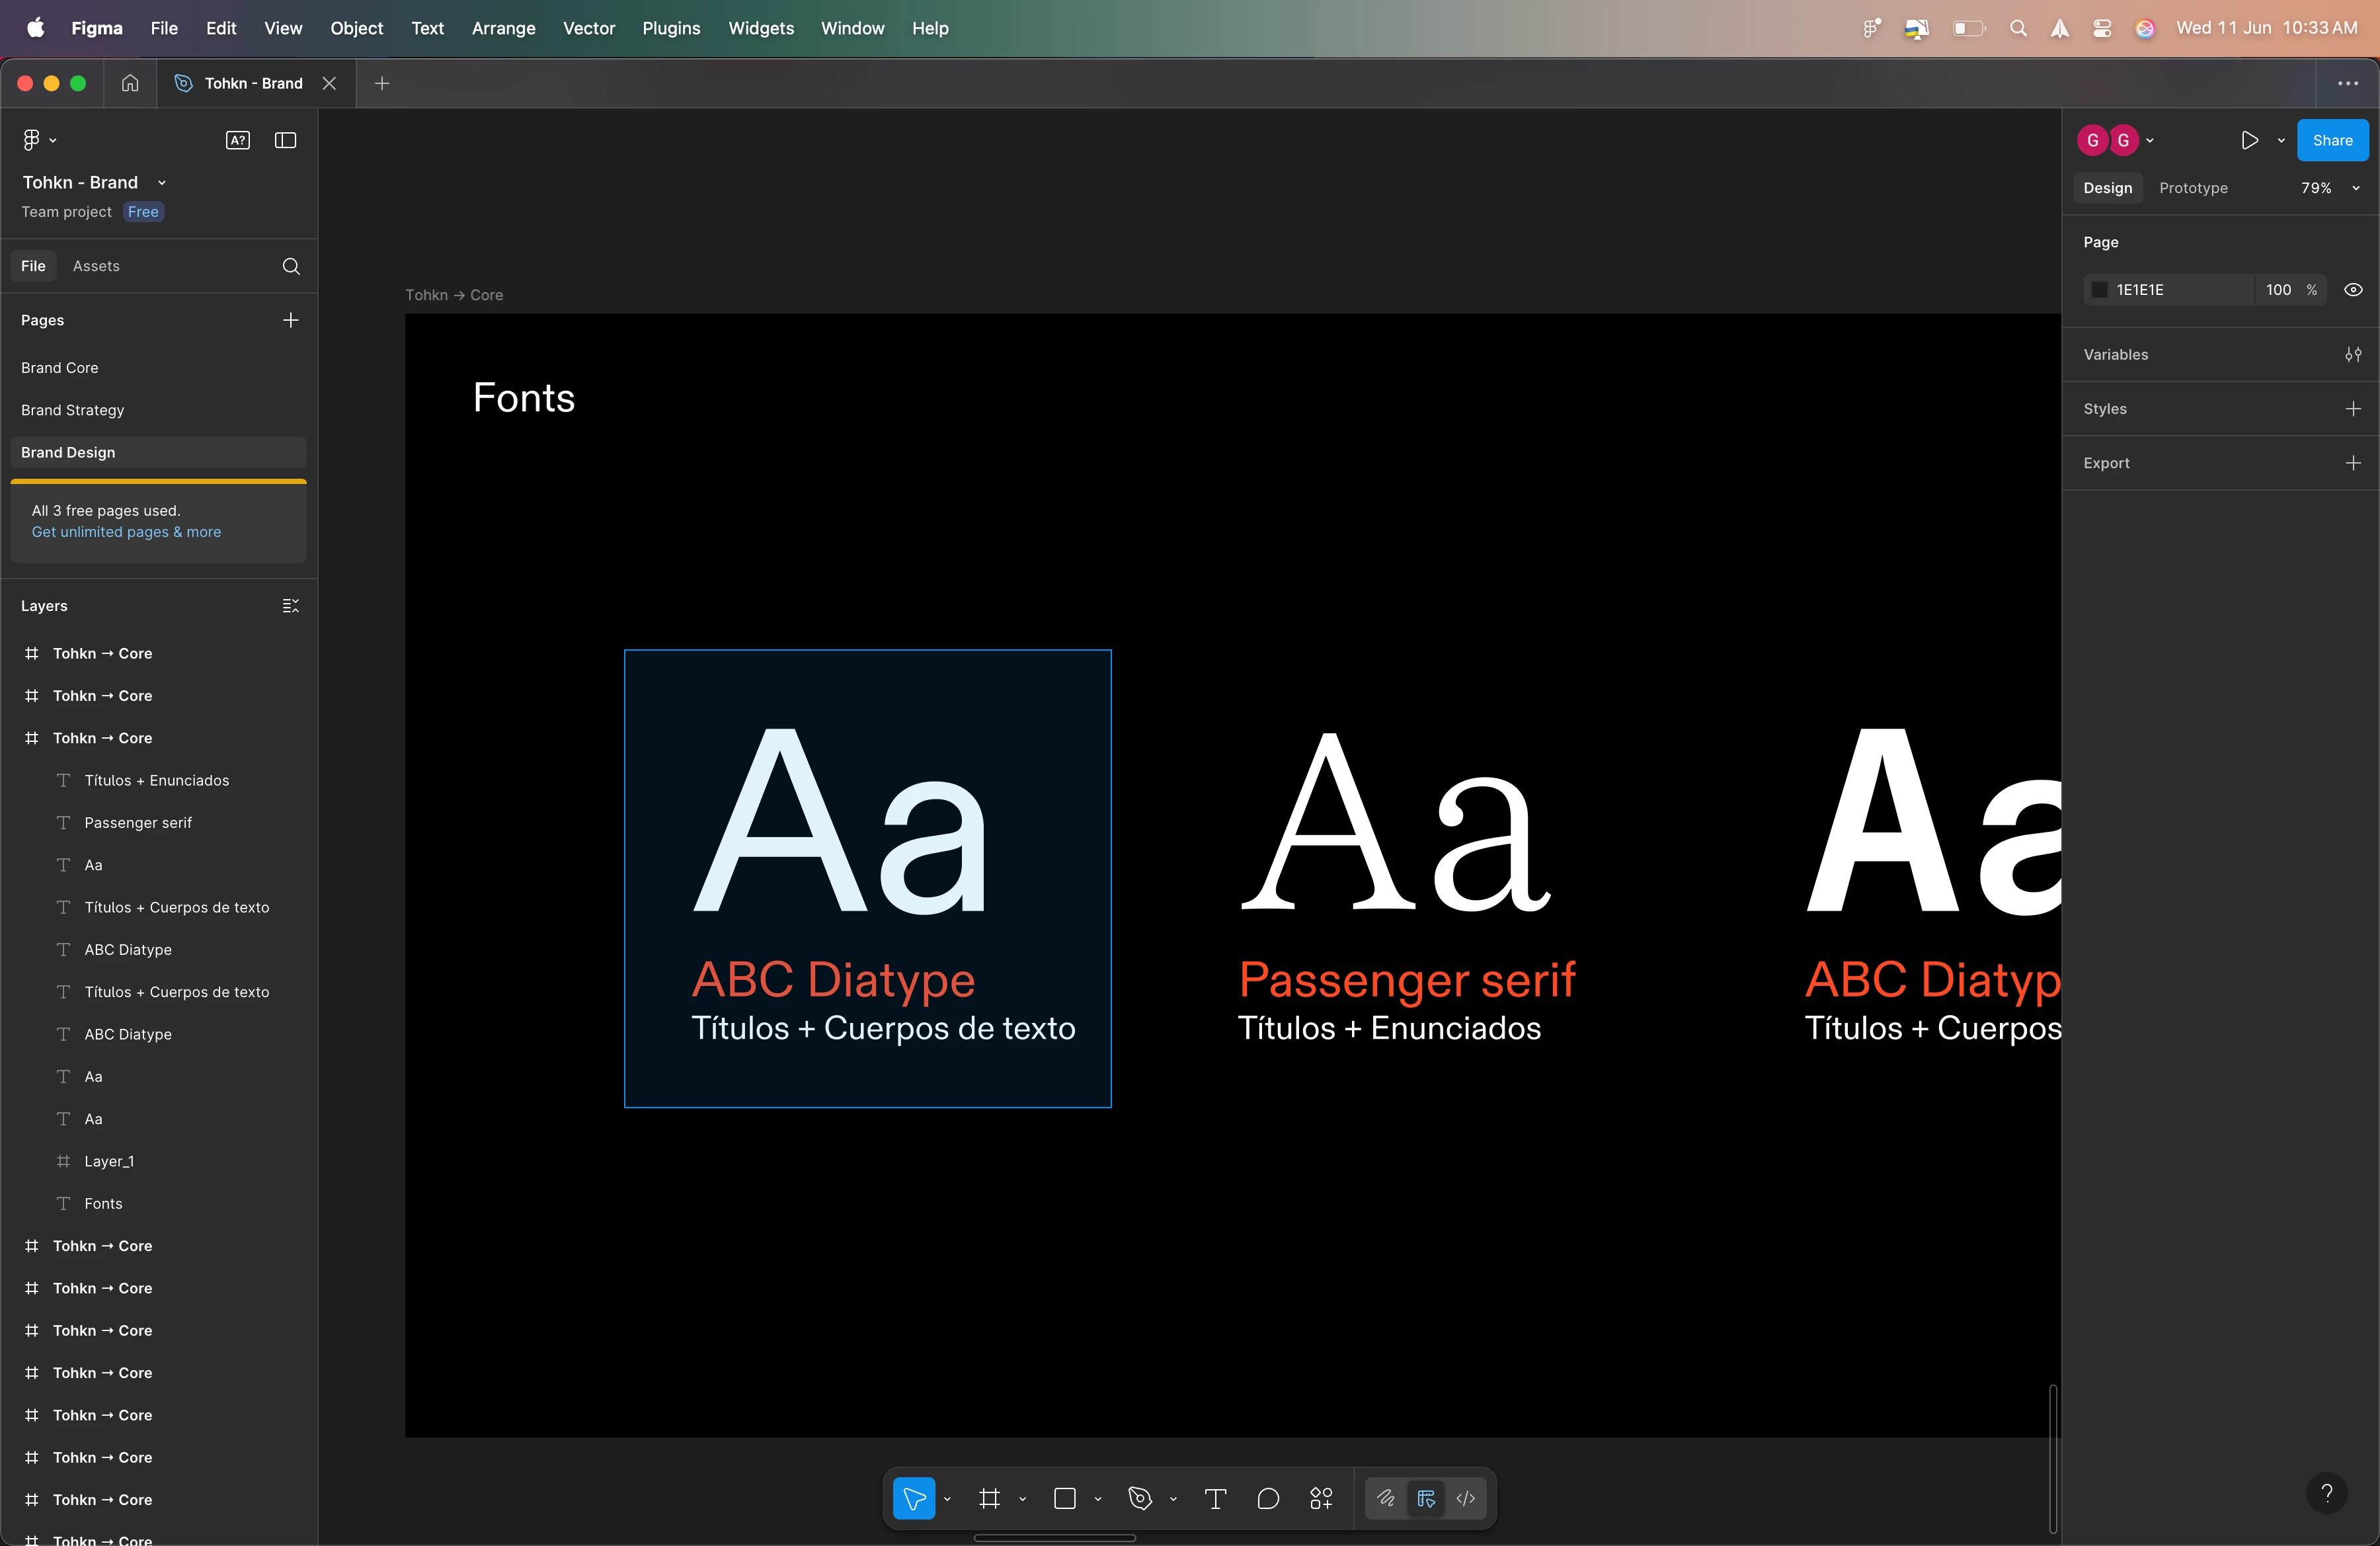Open a new tab with plus
The height and width of the screenshot is (1546, 2380).
pyautogui.click(x=382, y=83)
